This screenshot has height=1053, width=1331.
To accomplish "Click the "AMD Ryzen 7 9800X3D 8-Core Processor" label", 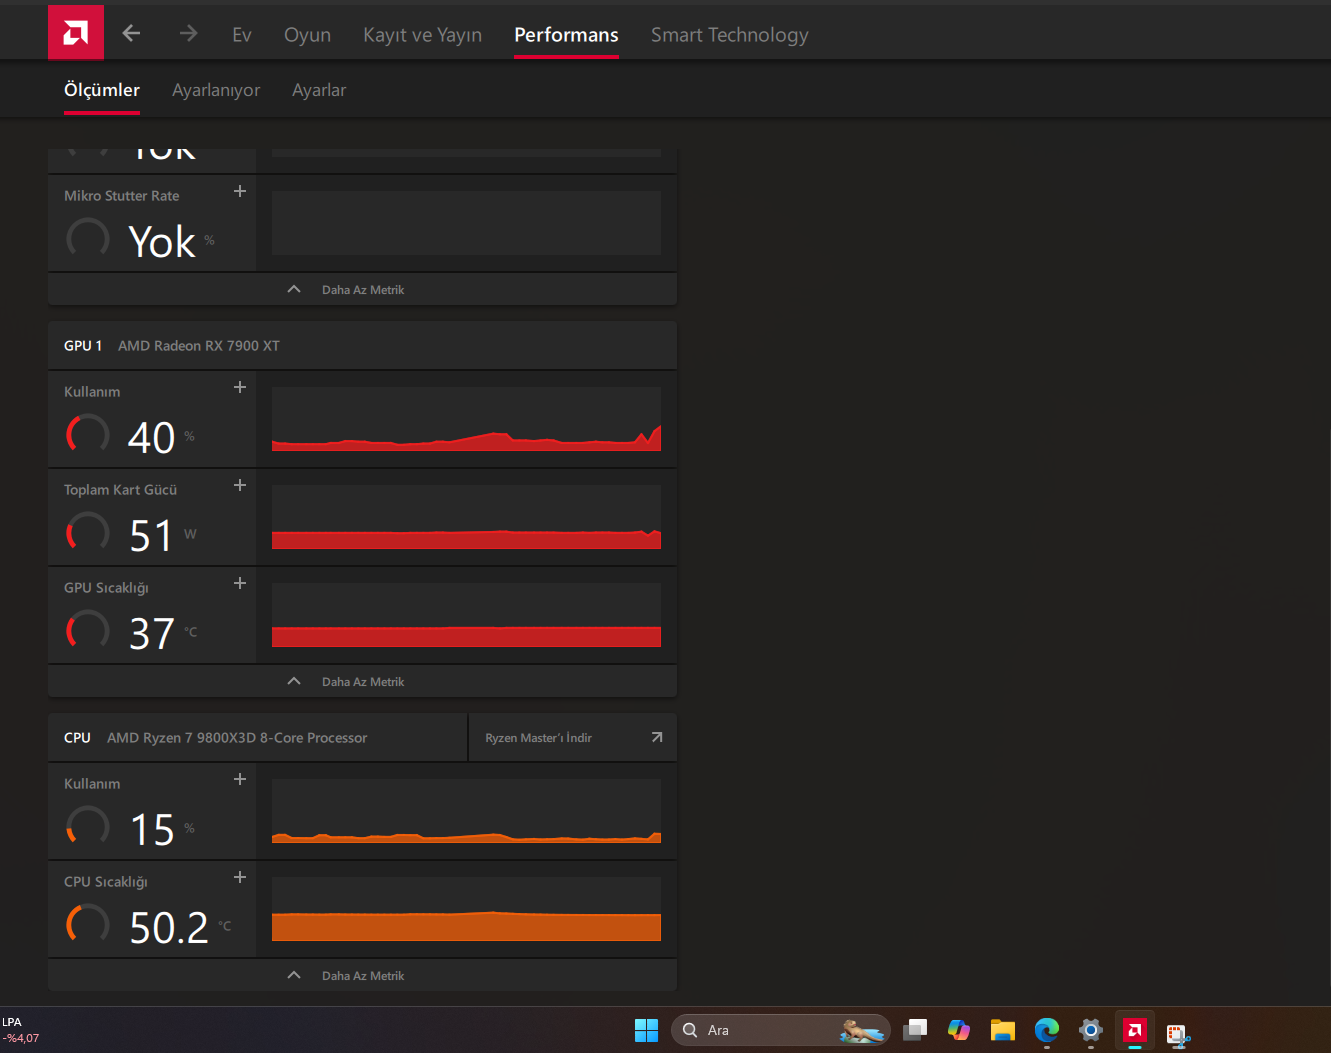I will point(237,738).
